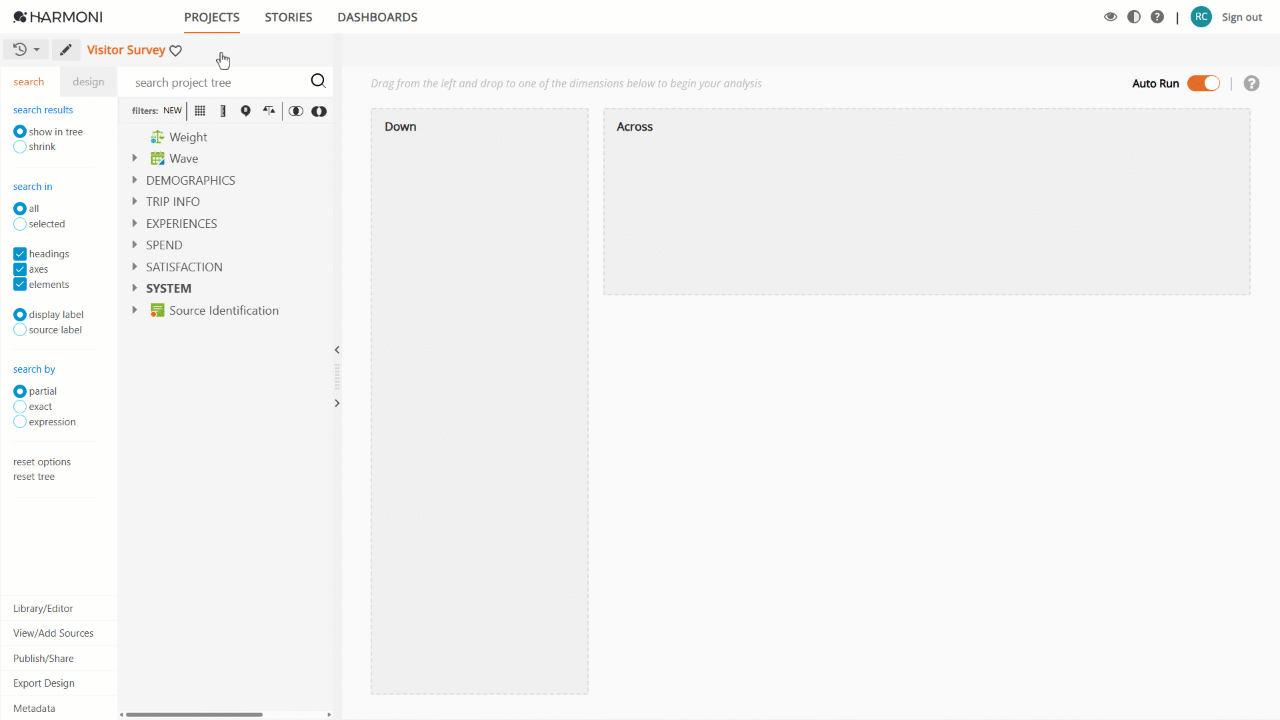
Task: Expand the DEMOGRAPHICS group
Action: tap(135, 180)
